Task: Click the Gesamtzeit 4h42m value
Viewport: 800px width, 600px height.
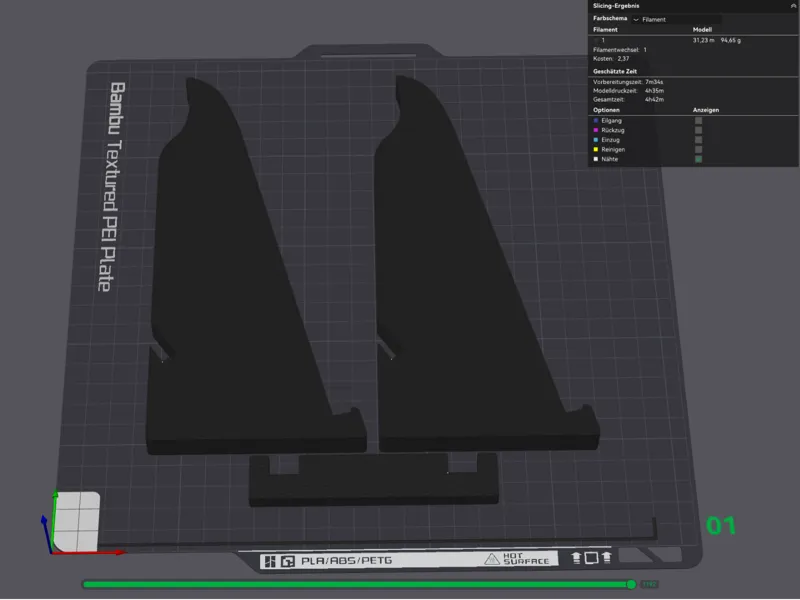Action: click(x=654, y=99)
